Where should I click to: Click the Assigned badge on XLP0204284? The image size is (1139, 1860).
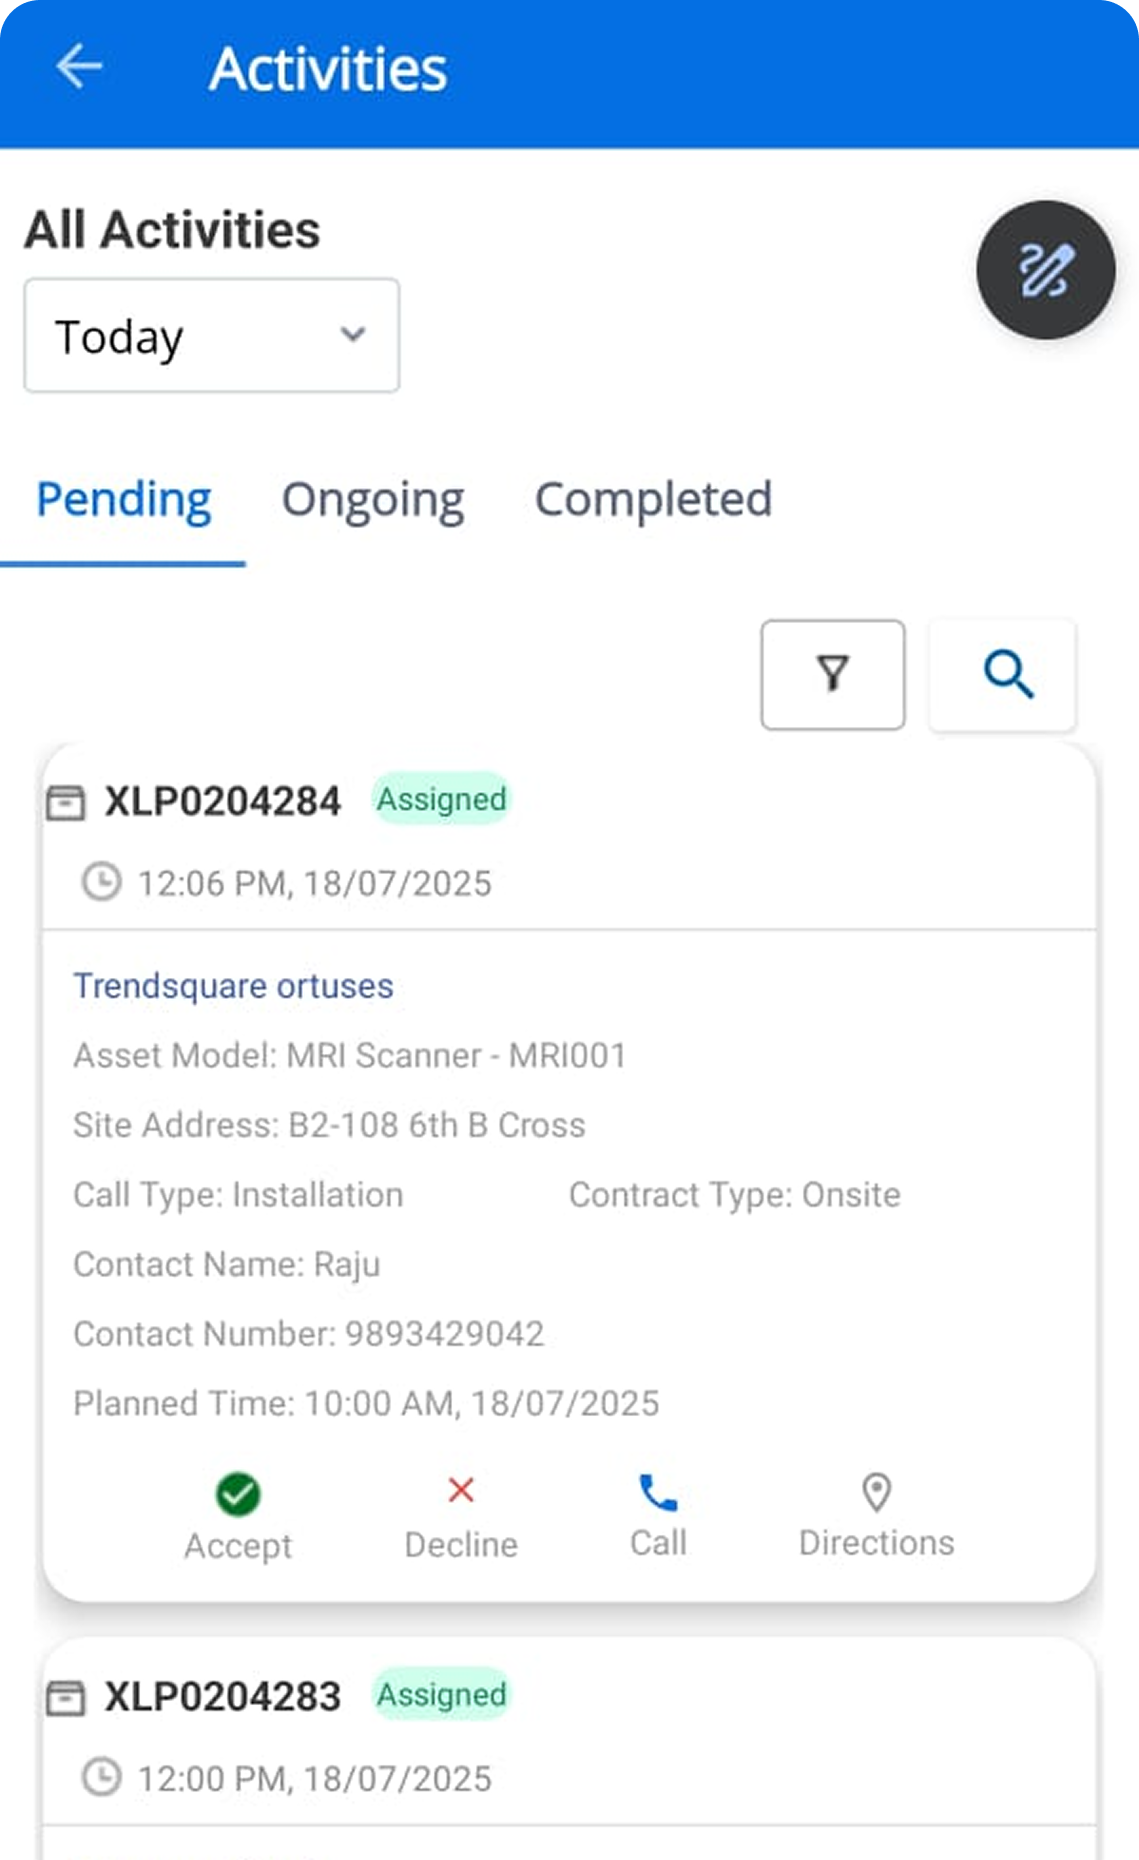pyautogui.click(x=441, y=799)
